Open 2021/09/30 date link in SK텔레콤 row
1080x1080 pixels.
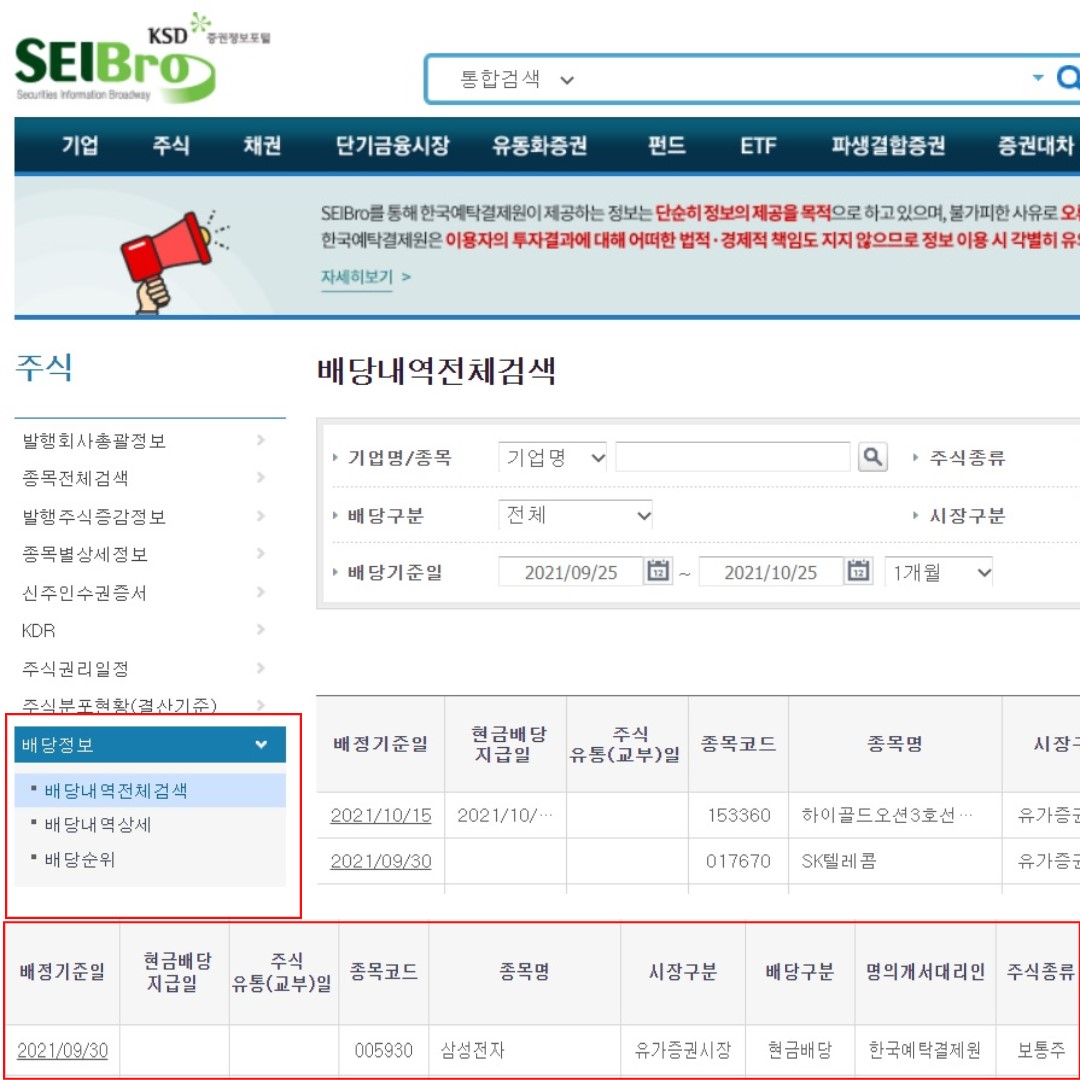pos(381,861)
